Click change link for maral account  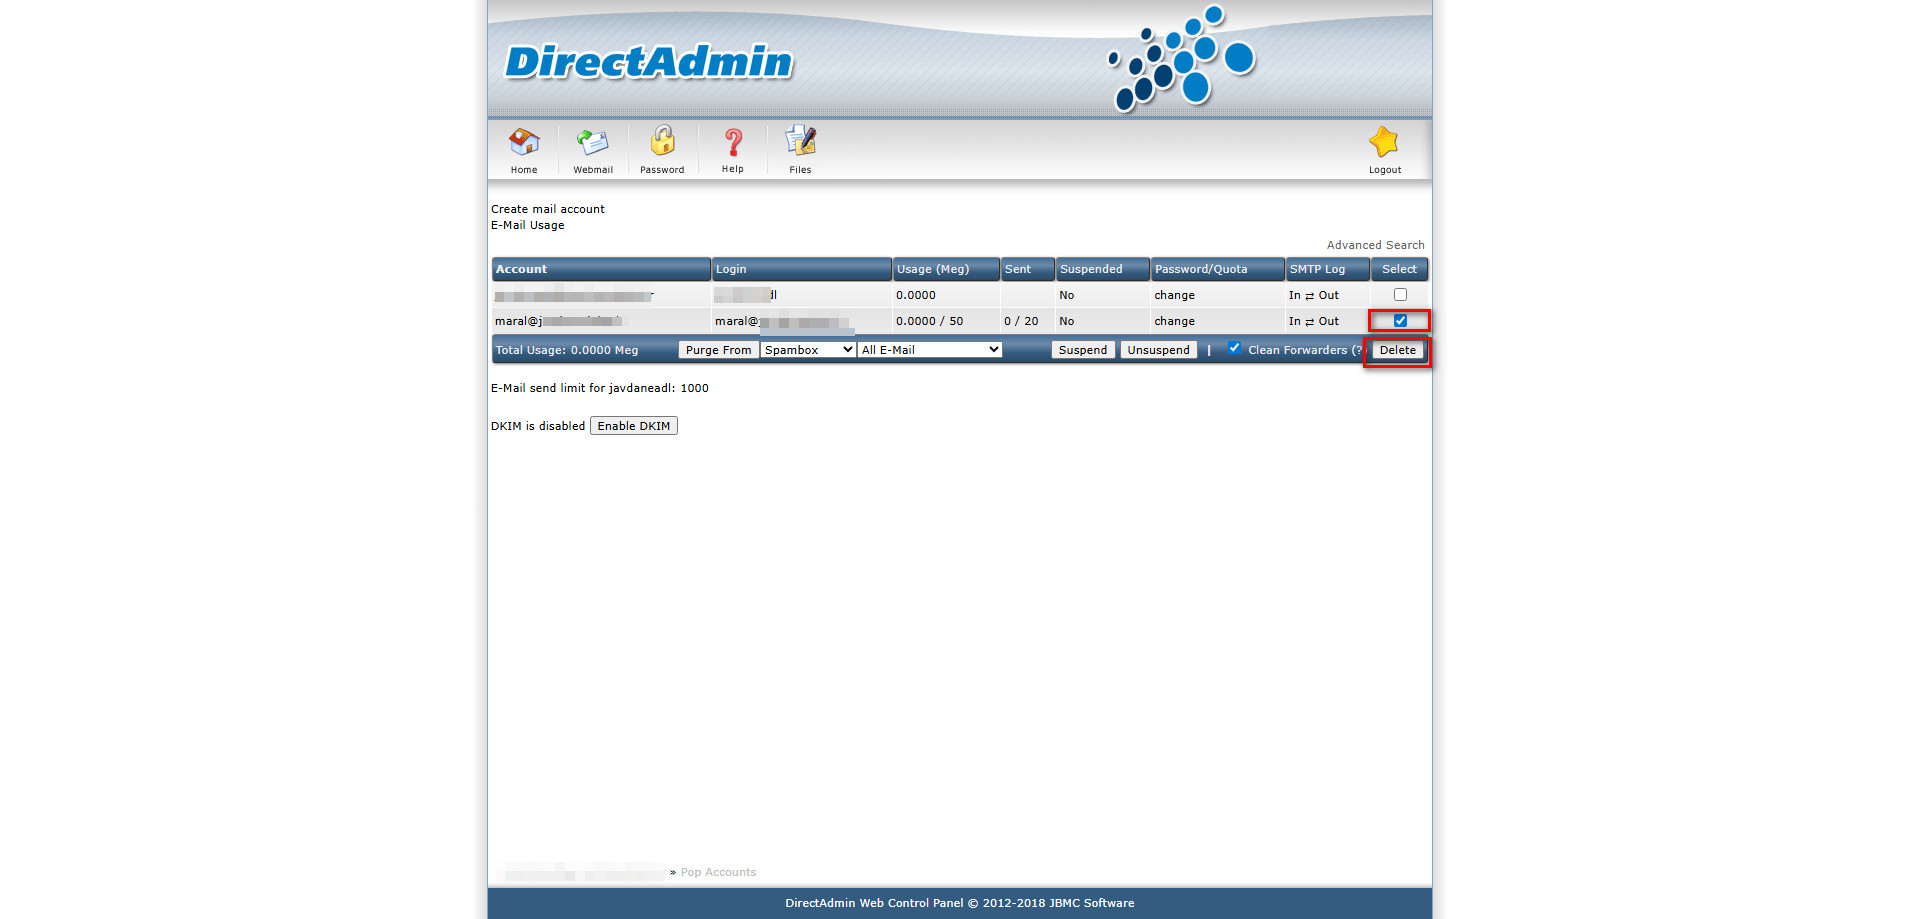click(x=1174, y=321)
